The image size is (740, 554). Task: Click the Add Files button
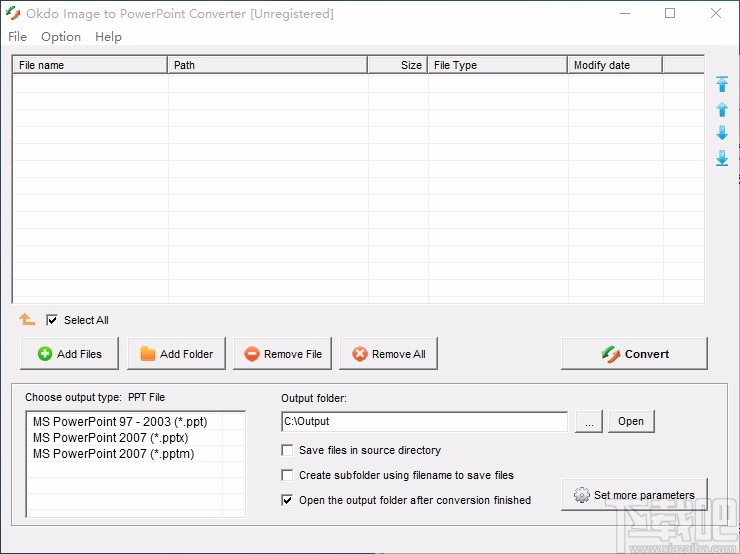coord(69,353)
